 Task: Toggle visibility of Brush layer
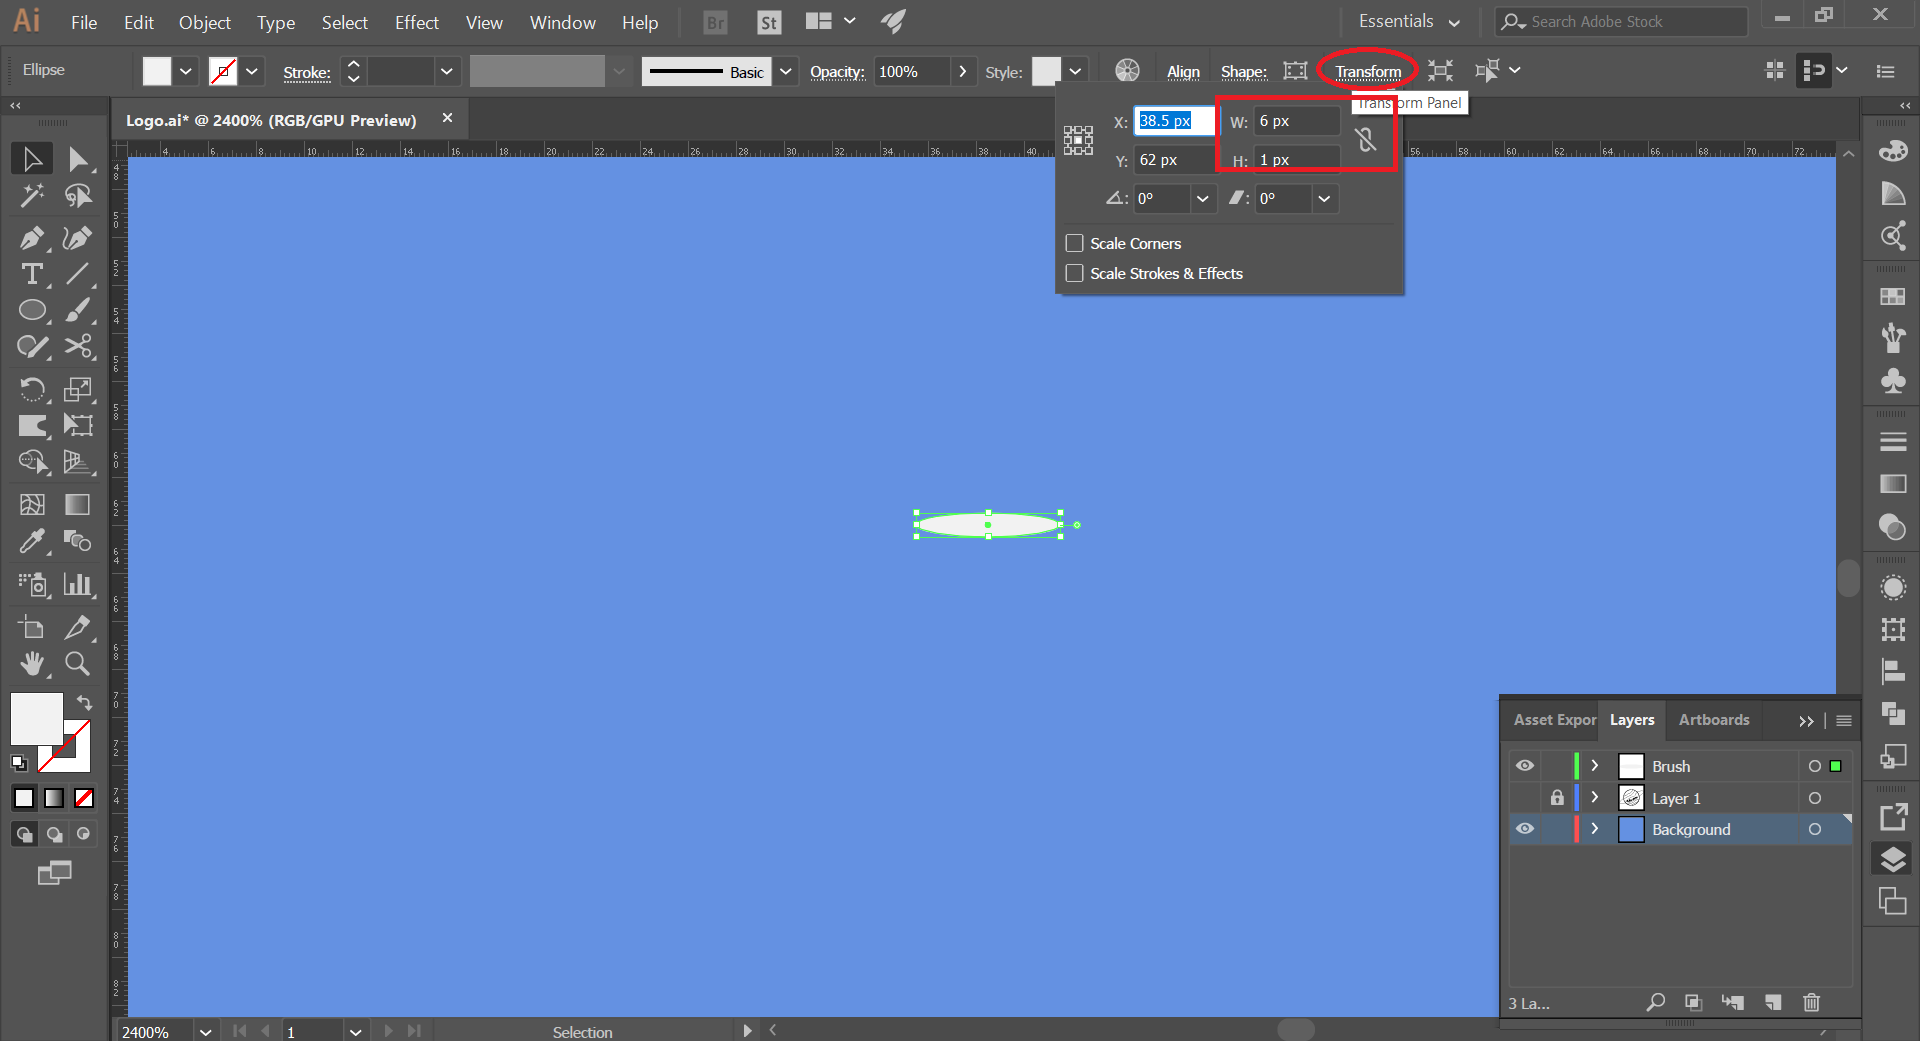(x=1525, y=766)
